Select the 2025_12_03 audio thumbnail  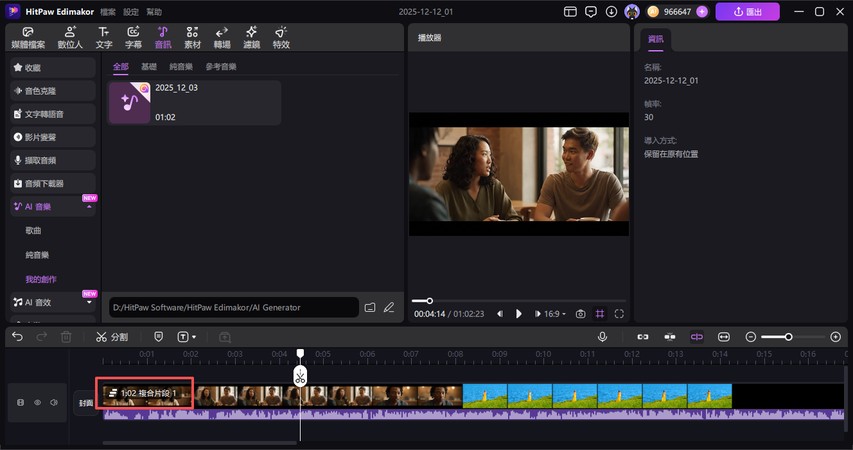pos(129,102)
